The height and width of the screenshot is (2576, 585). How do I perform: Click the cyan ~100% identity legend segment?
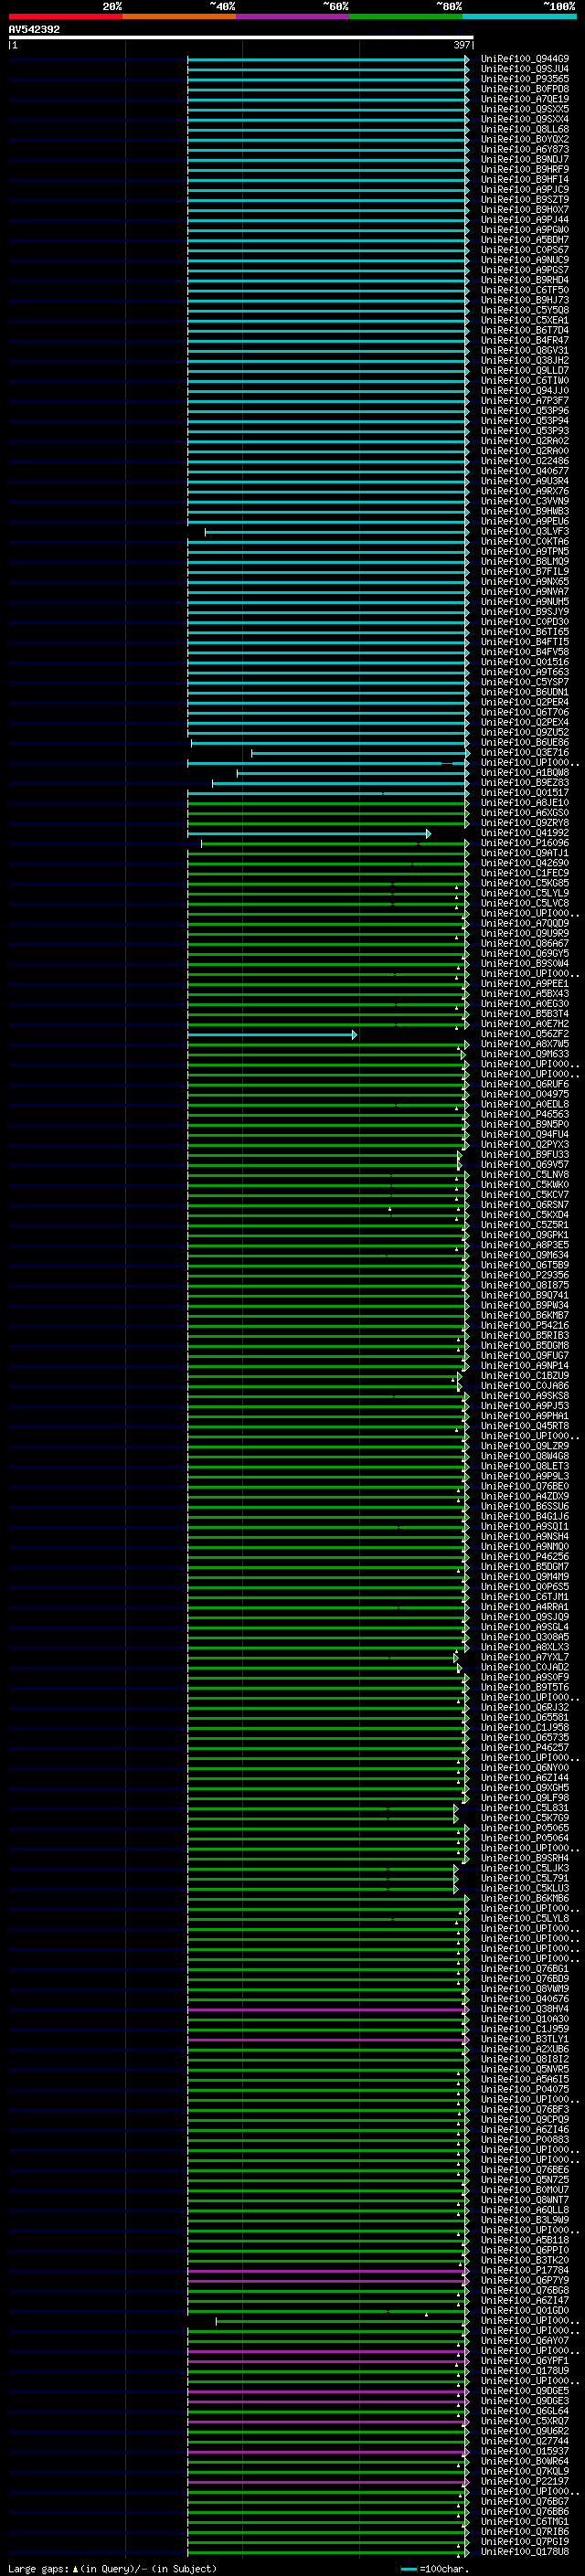(x=520, y=16)
